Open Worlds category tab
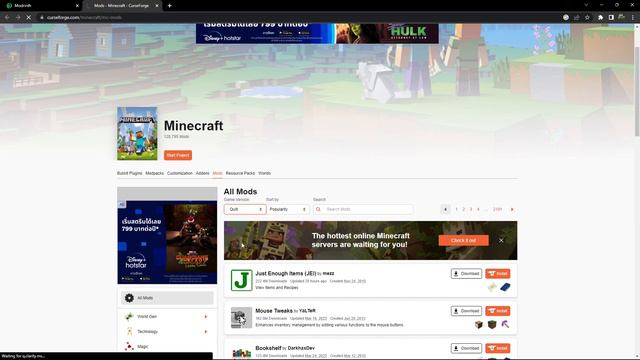640x360 pixels. pyautogui.click(x=264, y=173)
